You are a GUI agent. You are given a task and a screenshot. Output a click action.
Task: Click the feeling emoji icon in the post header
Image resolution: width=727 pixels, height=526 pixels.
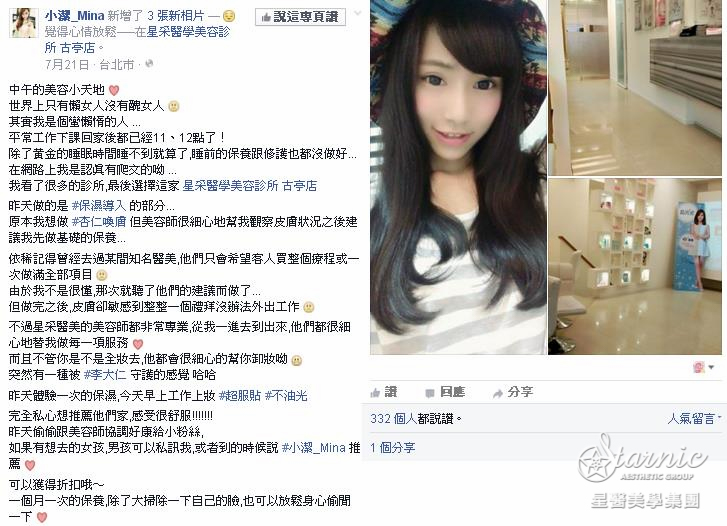click(229, 17)
